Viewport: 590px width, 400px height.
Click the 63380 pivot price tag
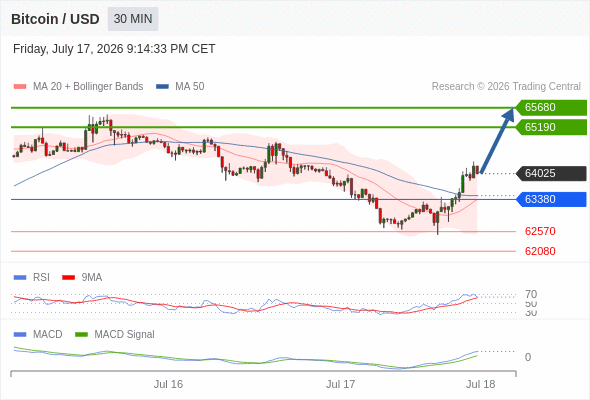(550, 199)
